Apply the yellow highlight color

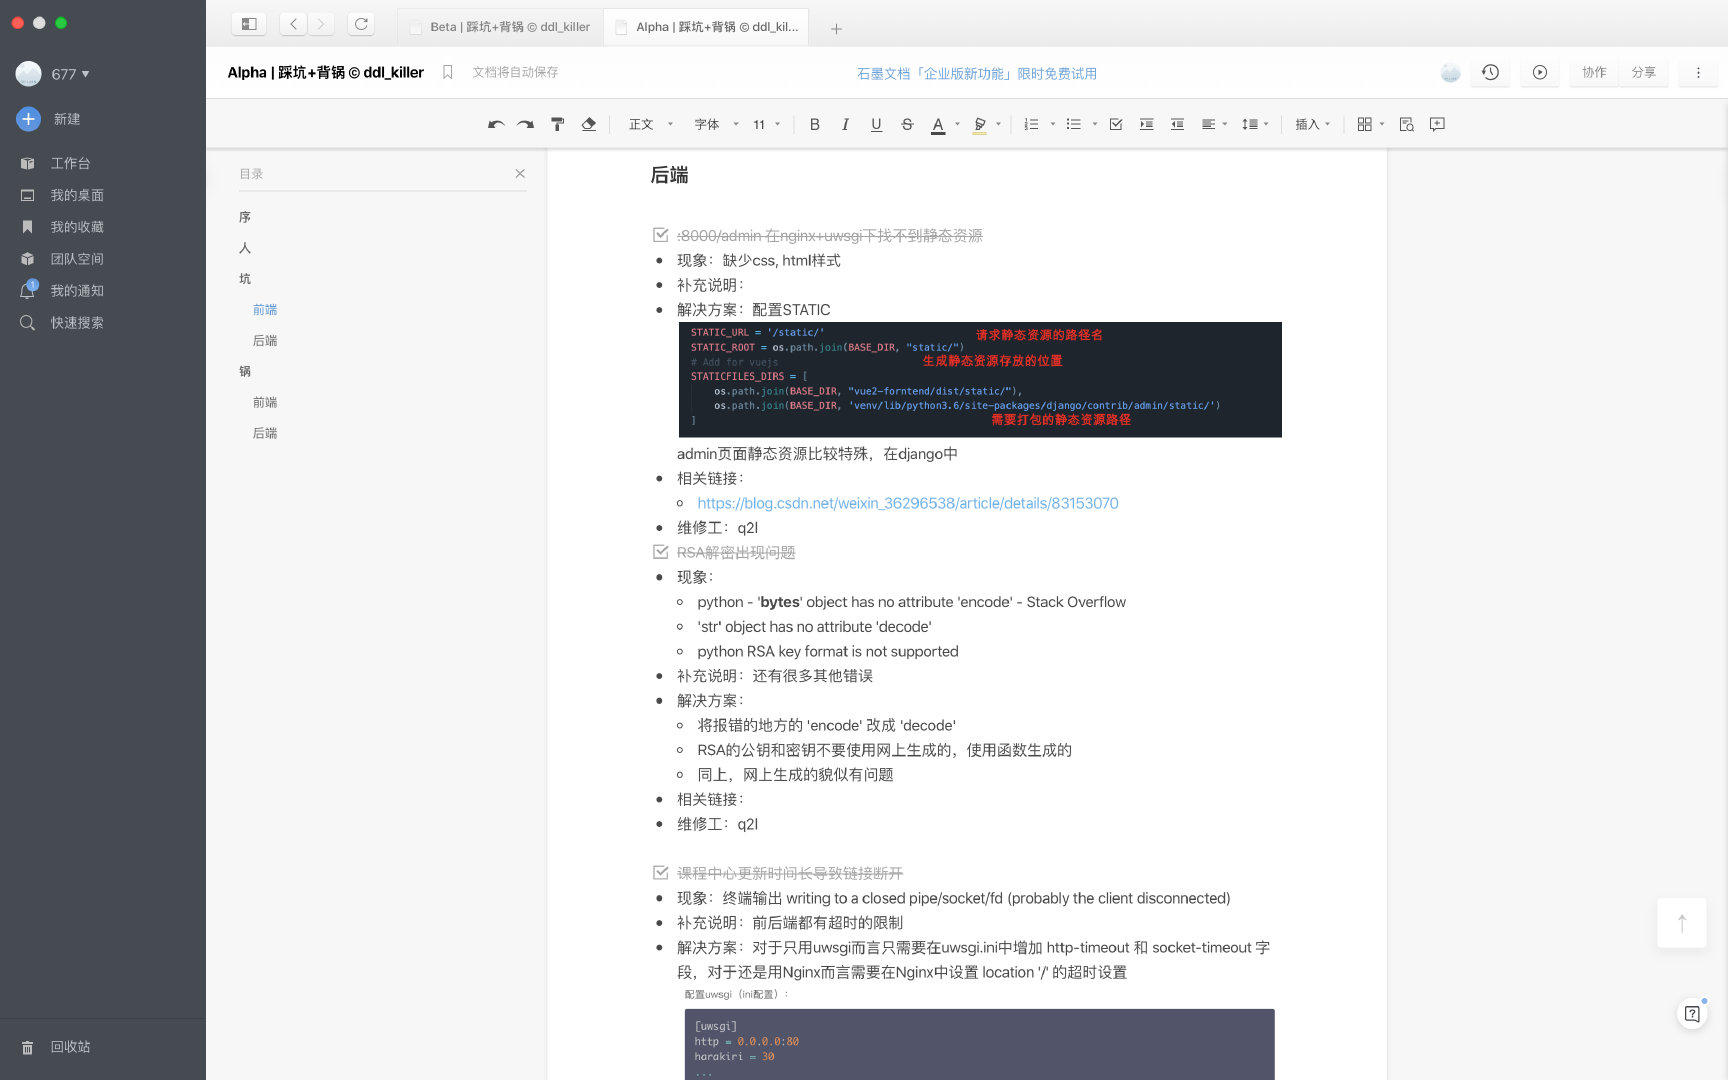tap(980, 124)
